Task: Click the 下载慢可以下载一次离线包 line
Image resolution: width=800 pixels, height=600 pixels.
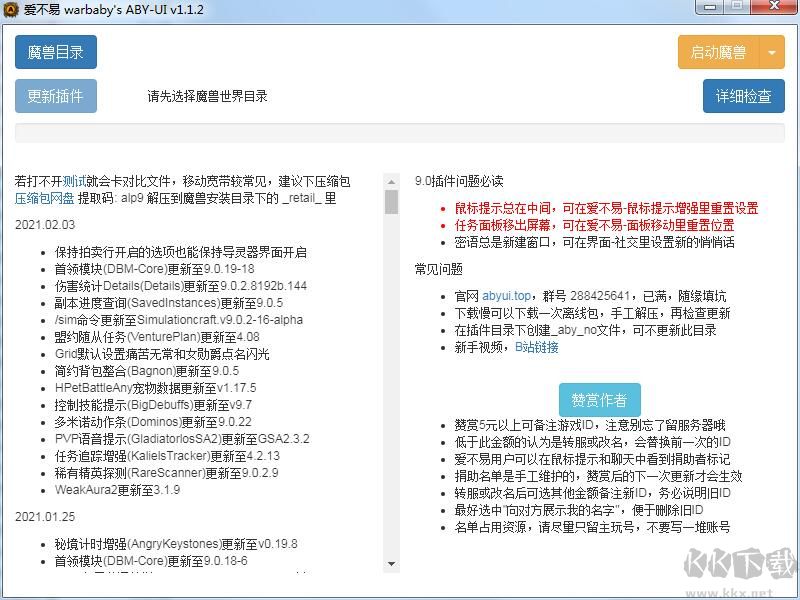Action: [592, 313]
